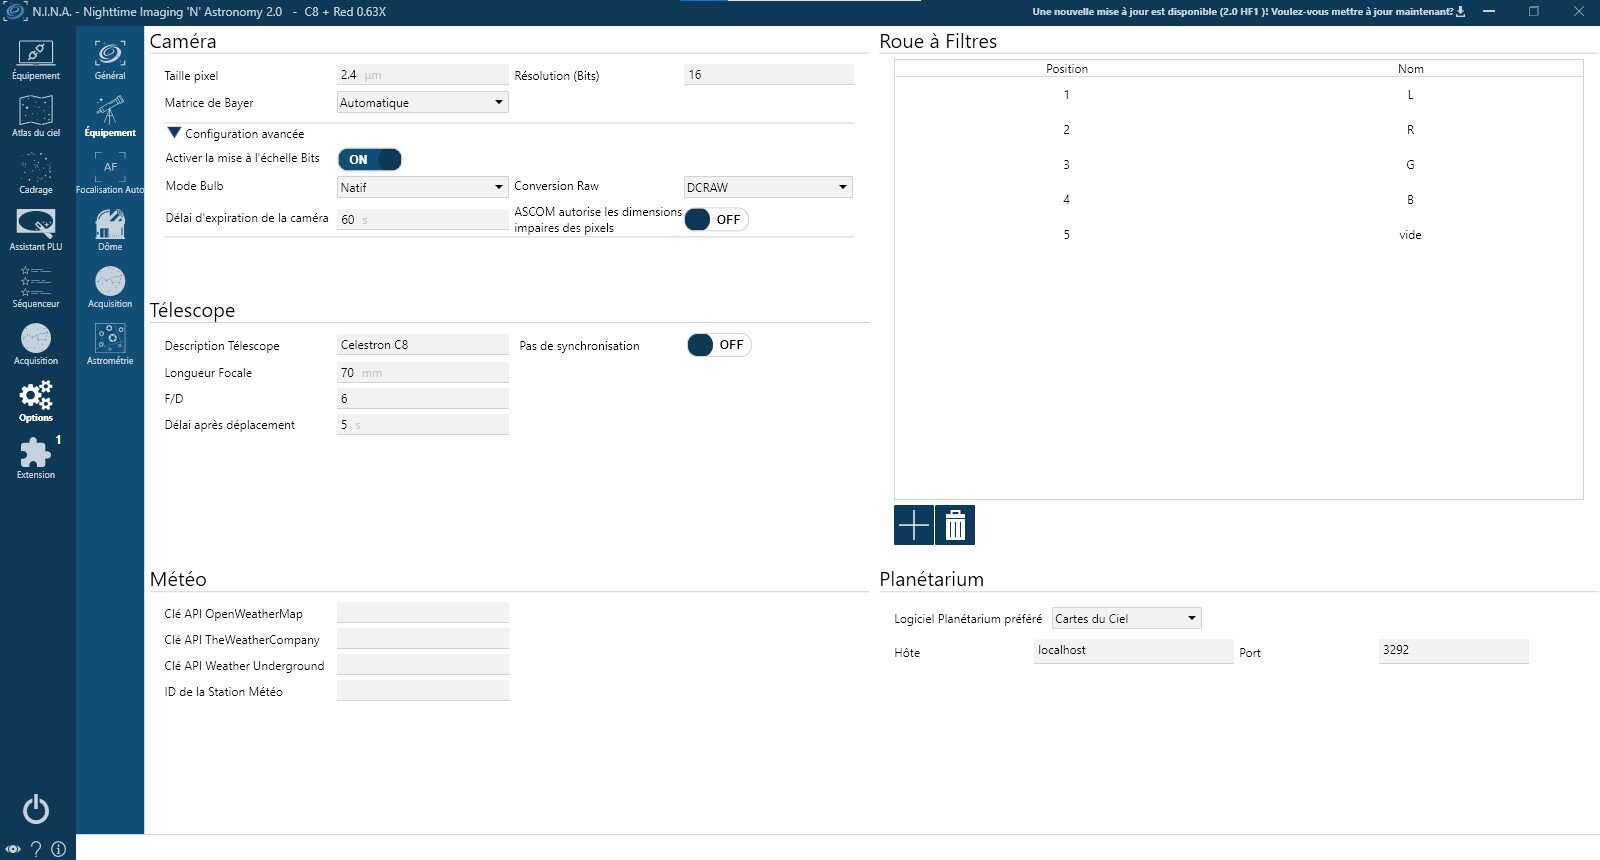Viewport: 1600px width, 860px height.
Task: Select filter row named vide
Action: click(x=1238, y=235)
